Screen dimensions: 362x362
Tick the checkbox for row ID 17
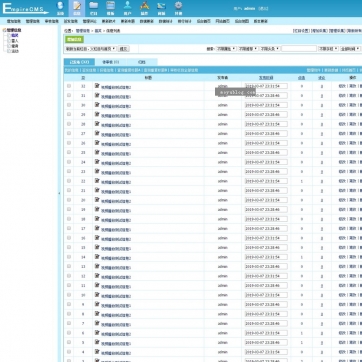tap(69, 228)
